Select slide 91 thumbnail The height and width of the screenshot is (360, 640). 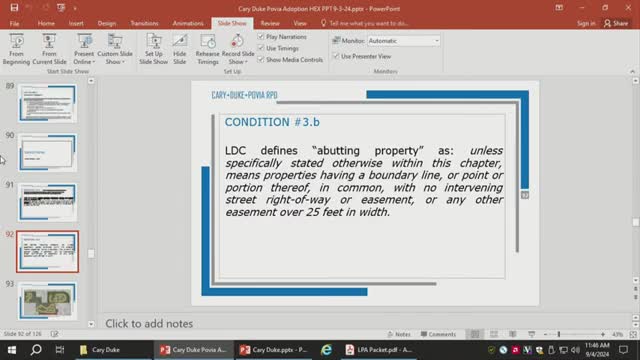[x=47, y=202]
